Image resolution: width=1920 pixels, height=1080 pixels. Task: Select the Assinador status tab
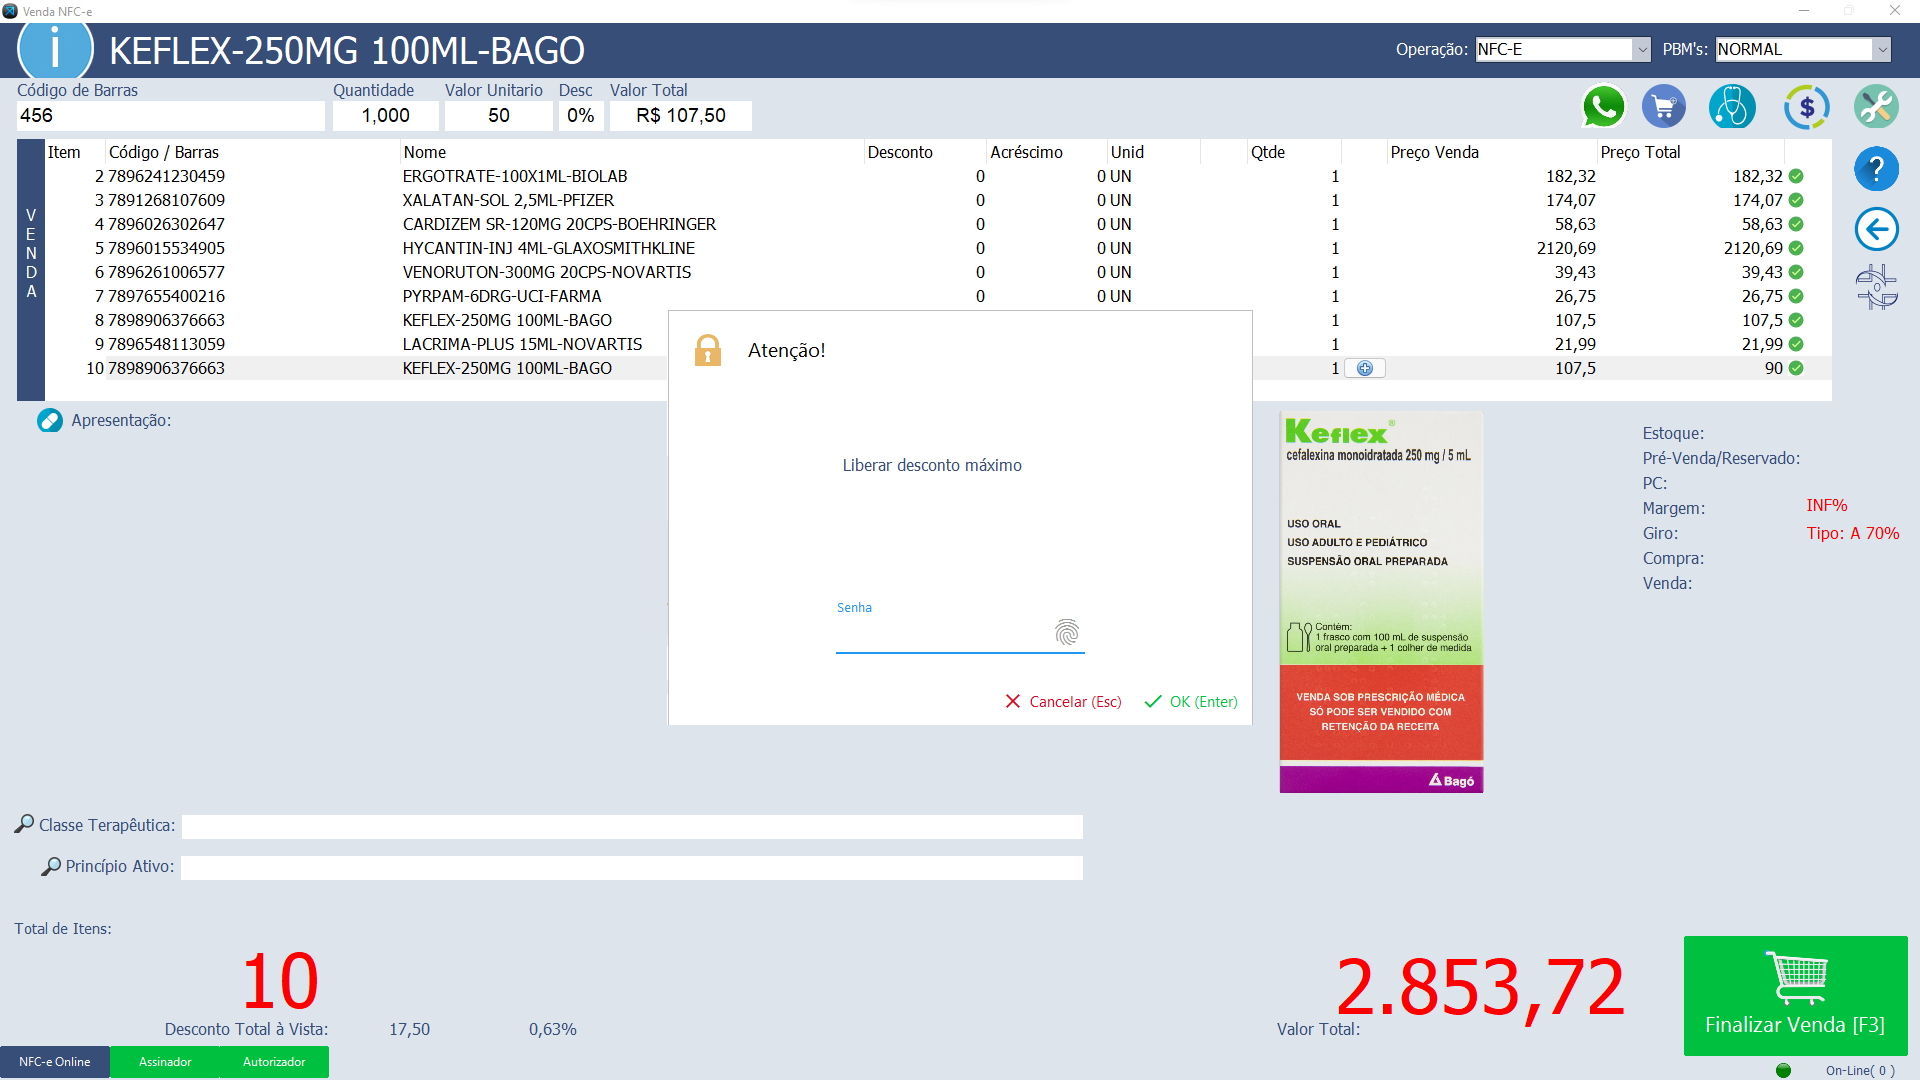pos(165,1062)
